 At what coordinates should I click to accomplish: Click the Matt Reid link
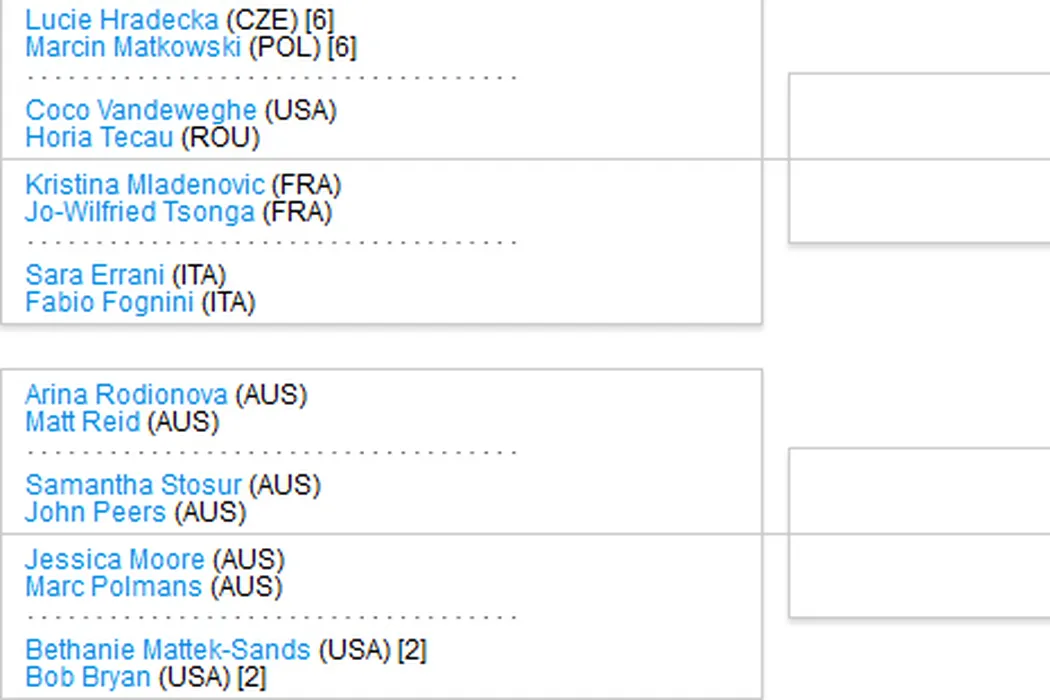pos(82,422)
